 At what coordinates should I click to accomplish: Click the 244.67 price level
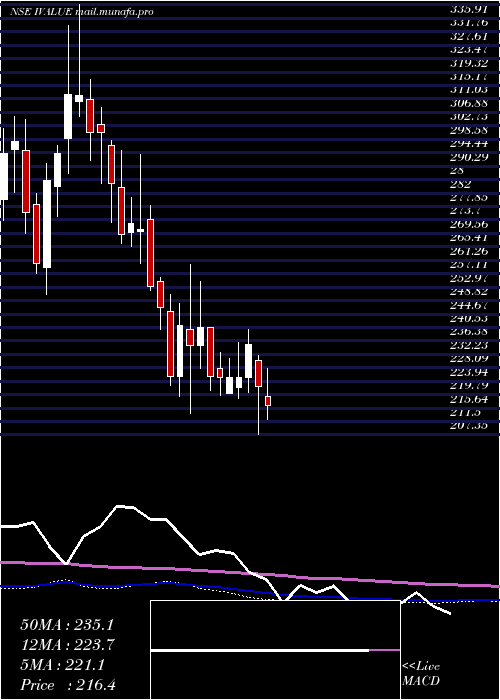coord(468,304)
